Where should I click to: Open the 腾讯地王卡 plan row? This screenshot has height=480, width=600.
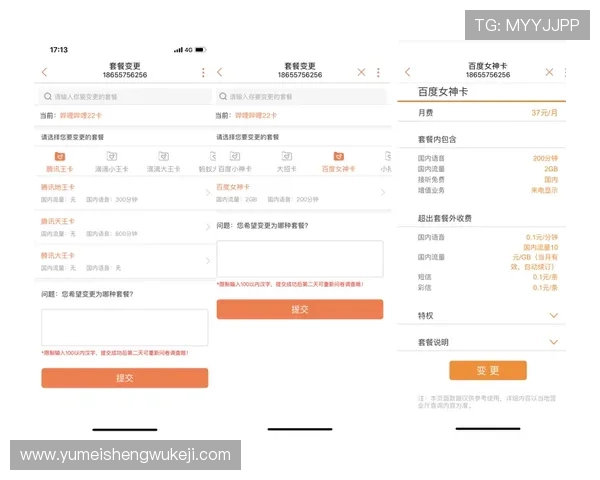click(x=125, y=193)
